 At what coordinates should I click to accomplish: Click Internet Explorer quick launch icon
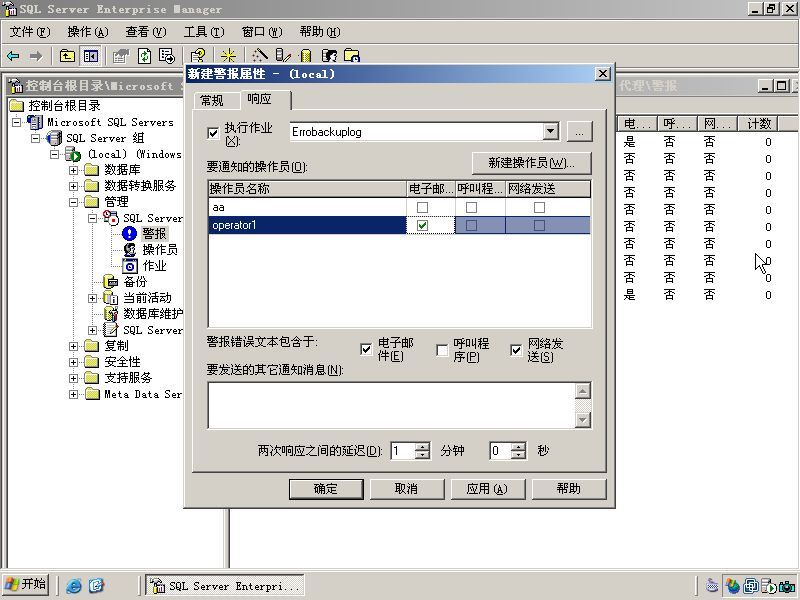click(74, 586)
